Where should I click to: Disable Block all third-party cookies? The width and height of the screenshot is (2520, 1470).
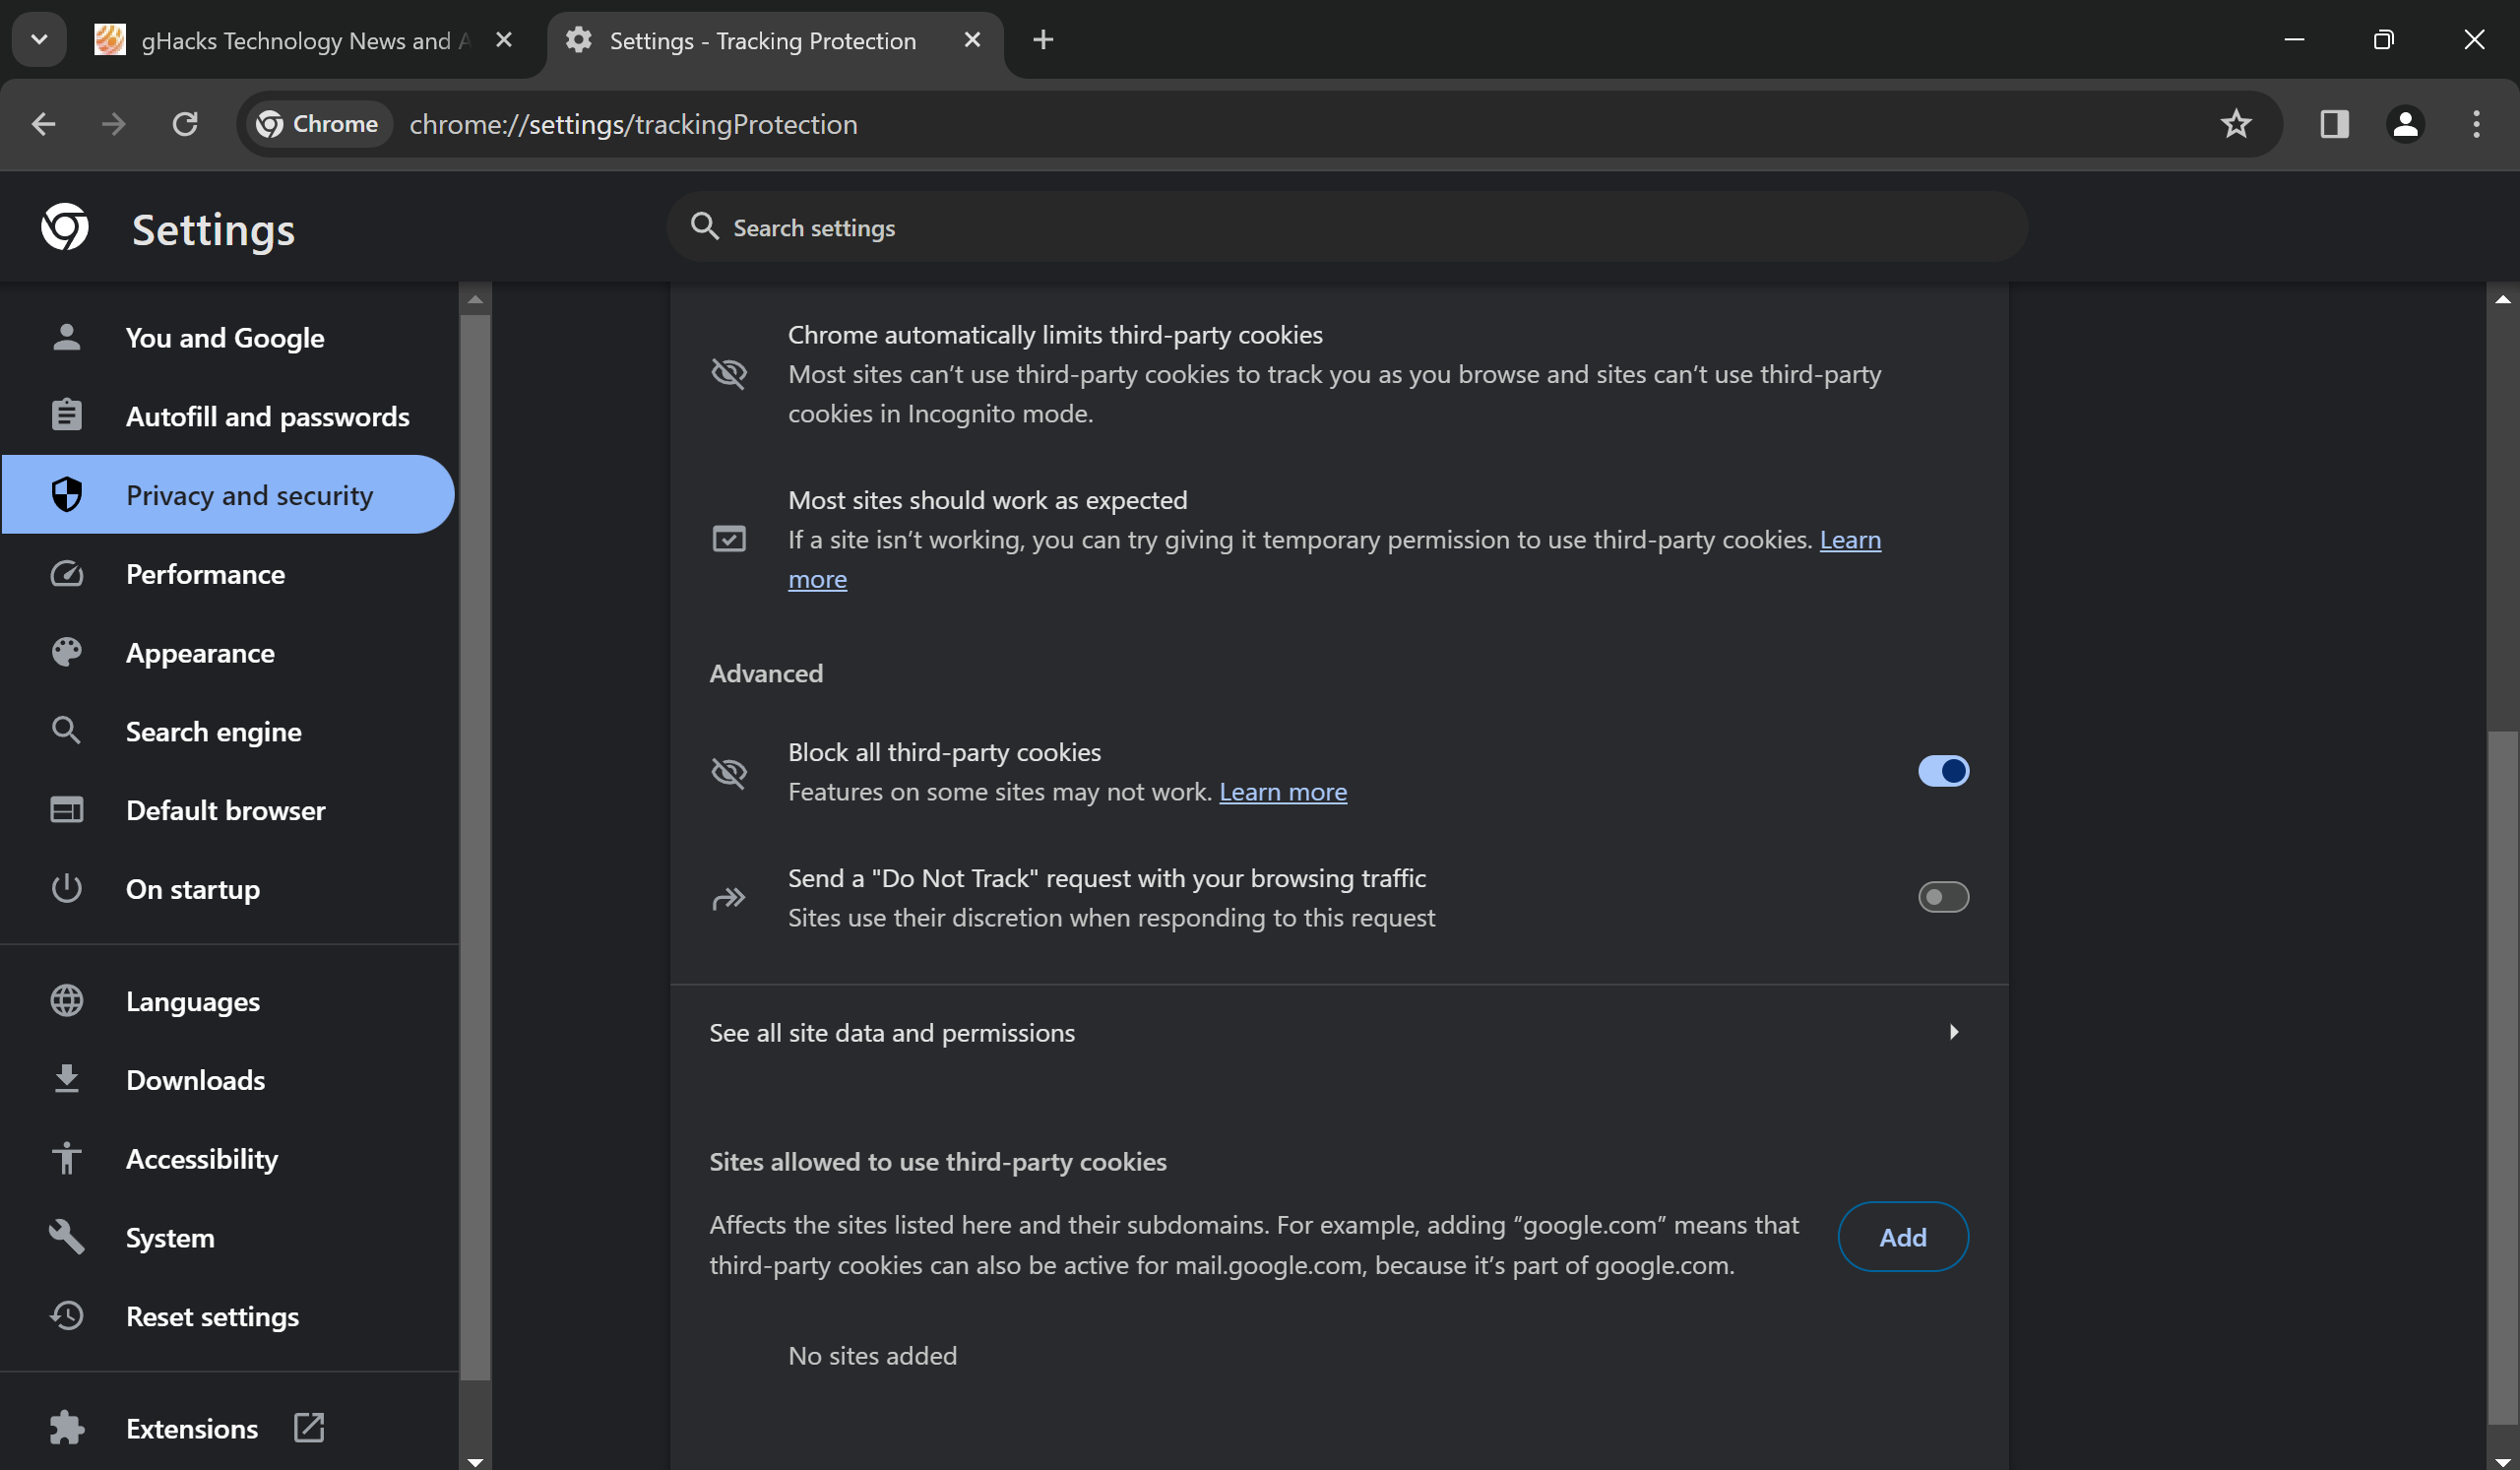tap(1943, 770)
